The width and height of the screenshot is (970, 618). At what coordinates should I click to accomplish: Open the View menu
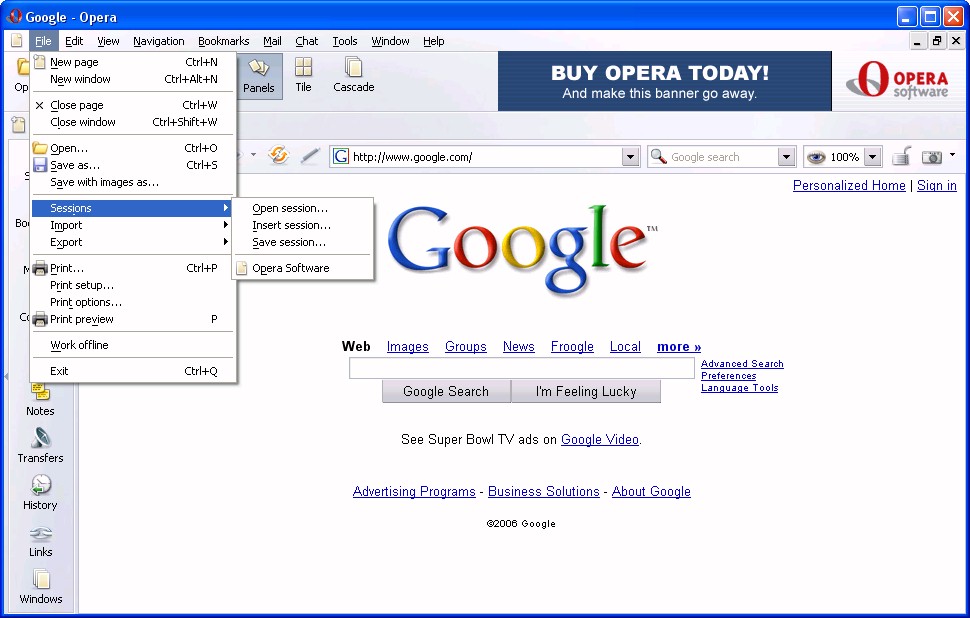108,41
